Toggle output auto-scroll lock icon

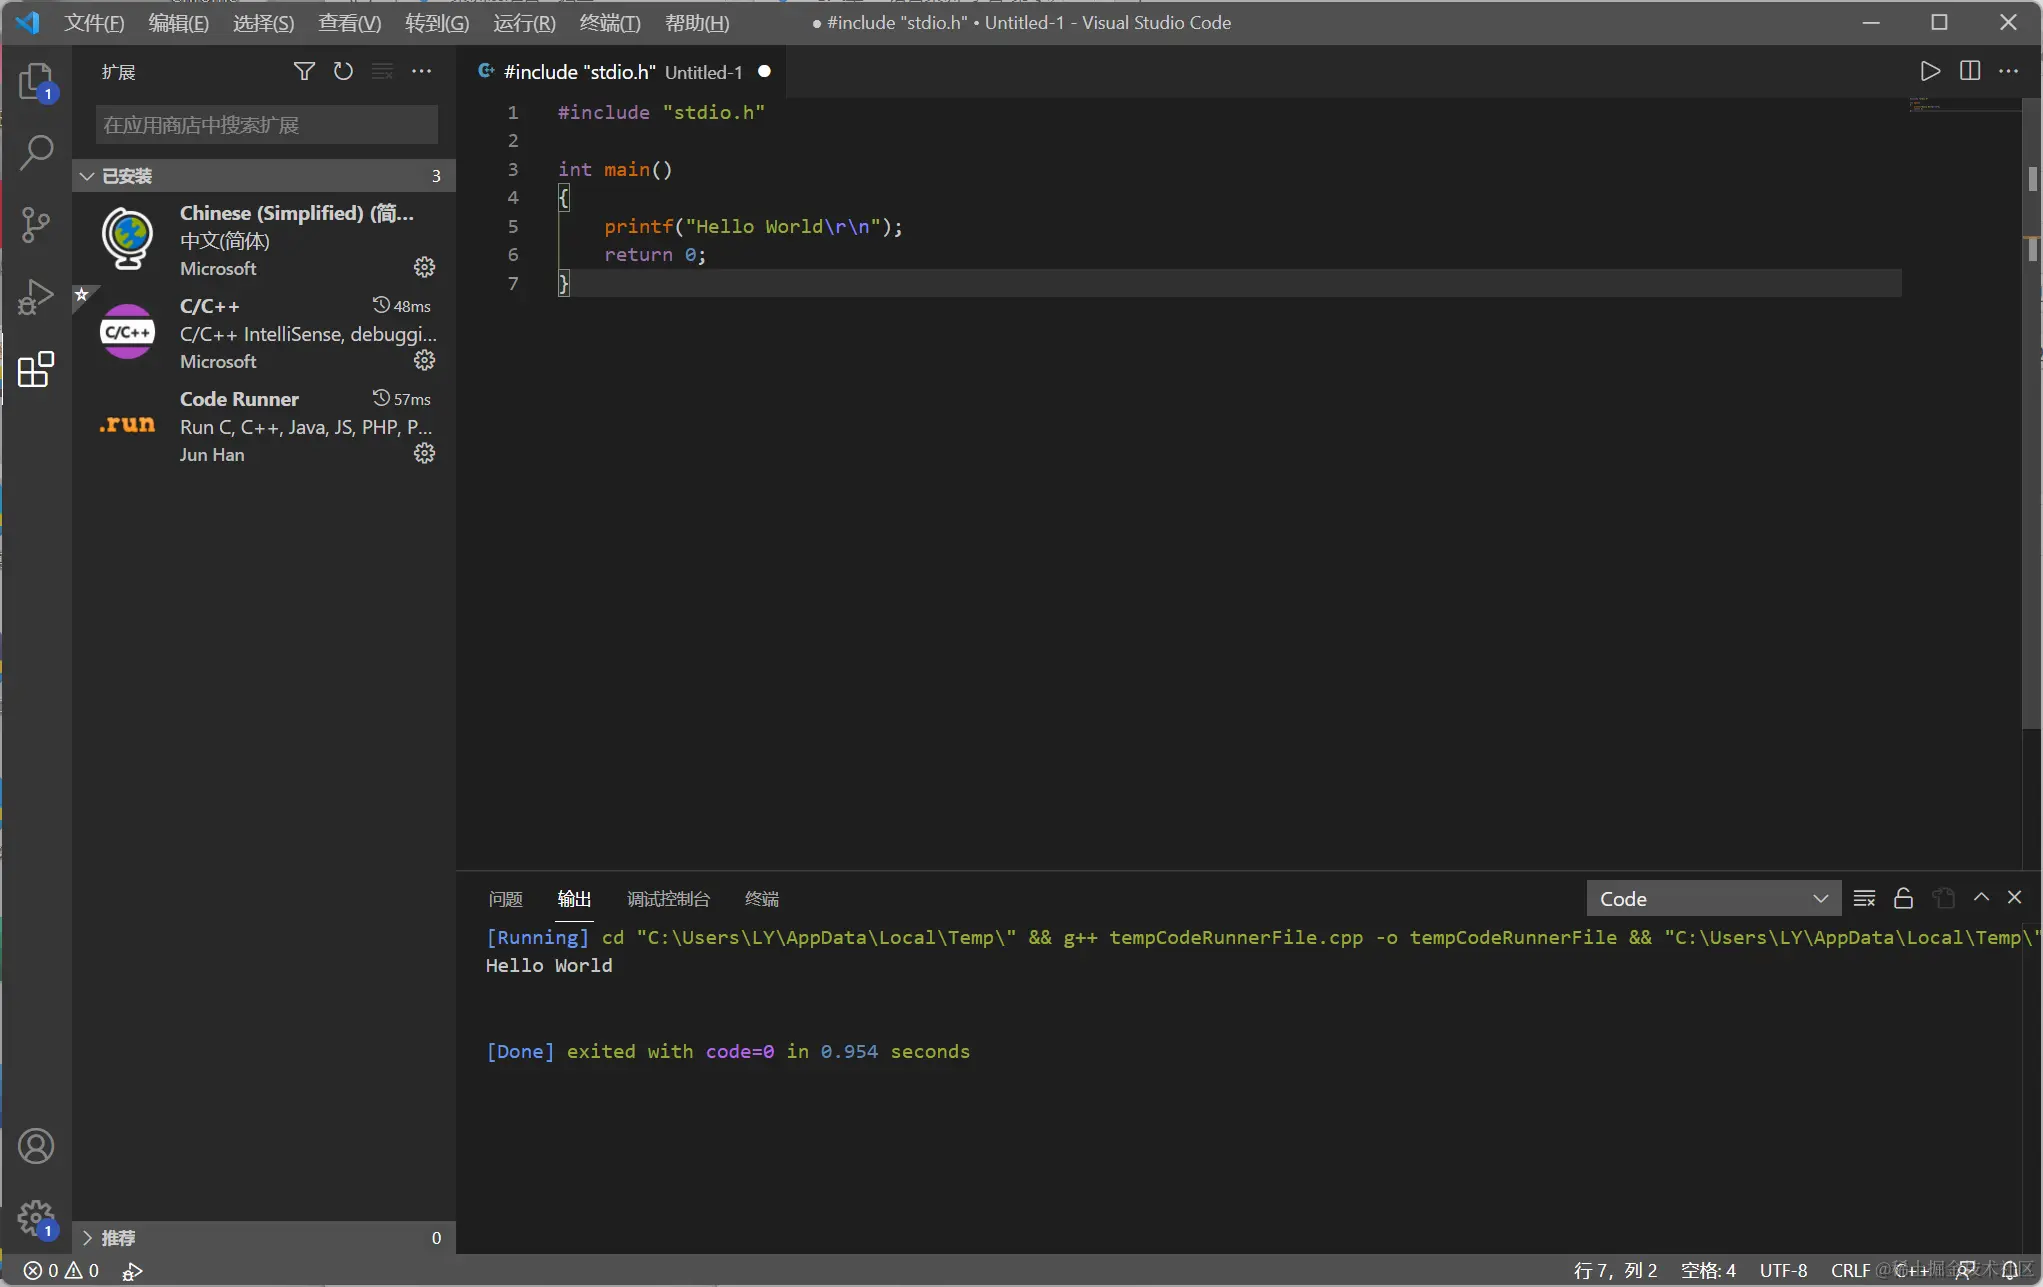(1903, 898)
